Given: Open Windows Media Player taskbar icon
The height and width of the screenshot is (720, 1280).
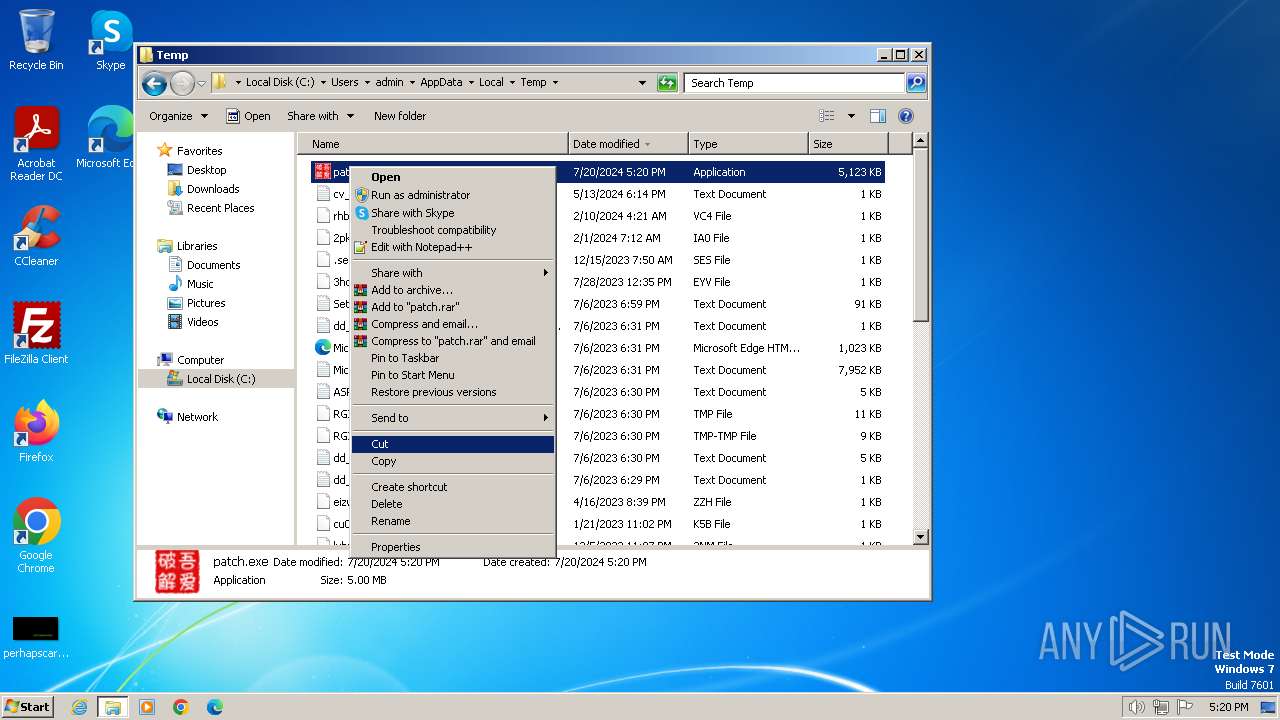Looking at the screenshot, I should [x=147, y=707].
